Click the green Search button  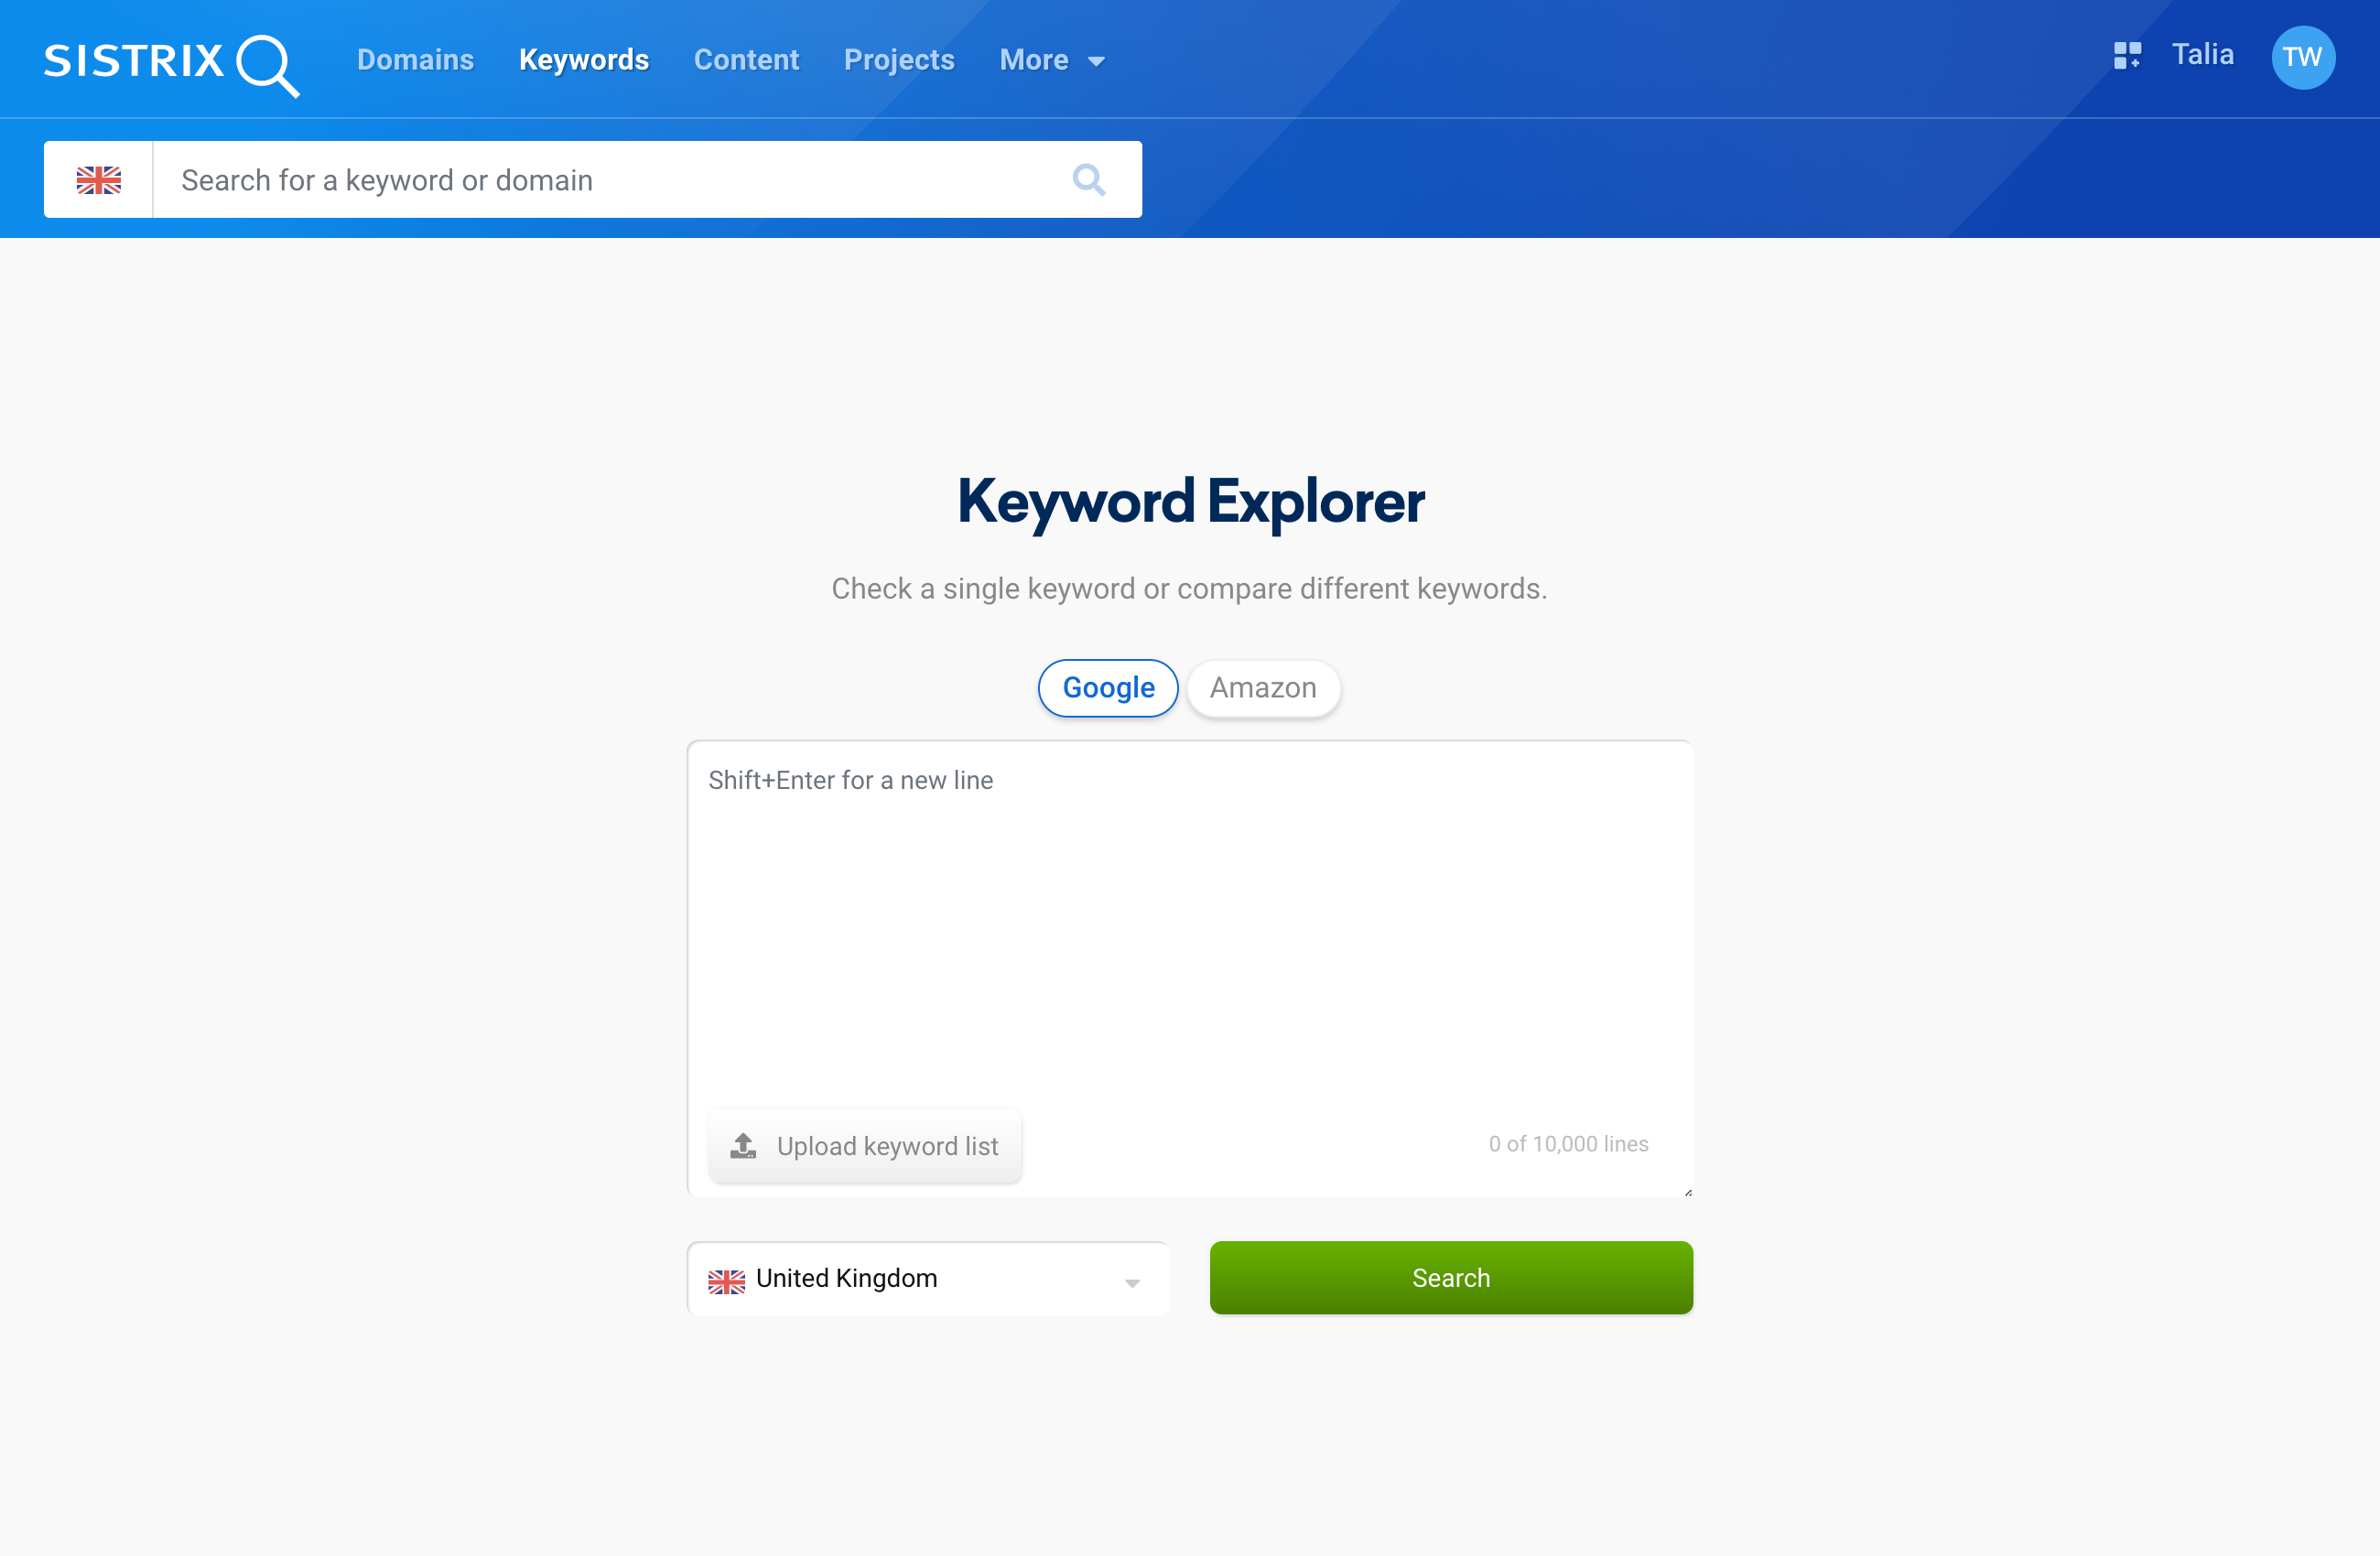(x=1451, y=1277)
